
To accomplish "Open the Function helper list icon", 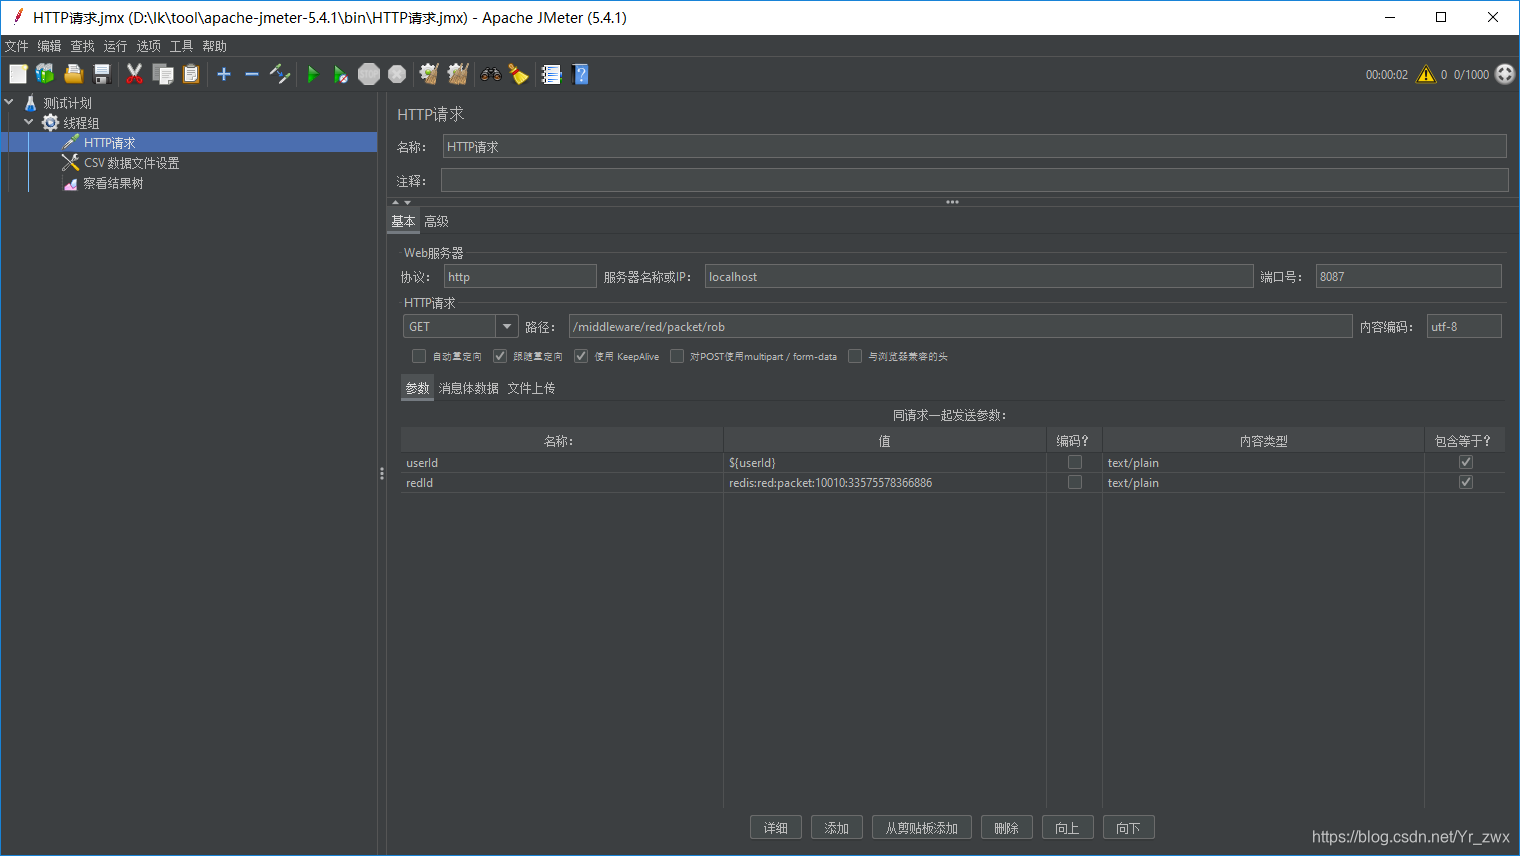I will 551,74.
